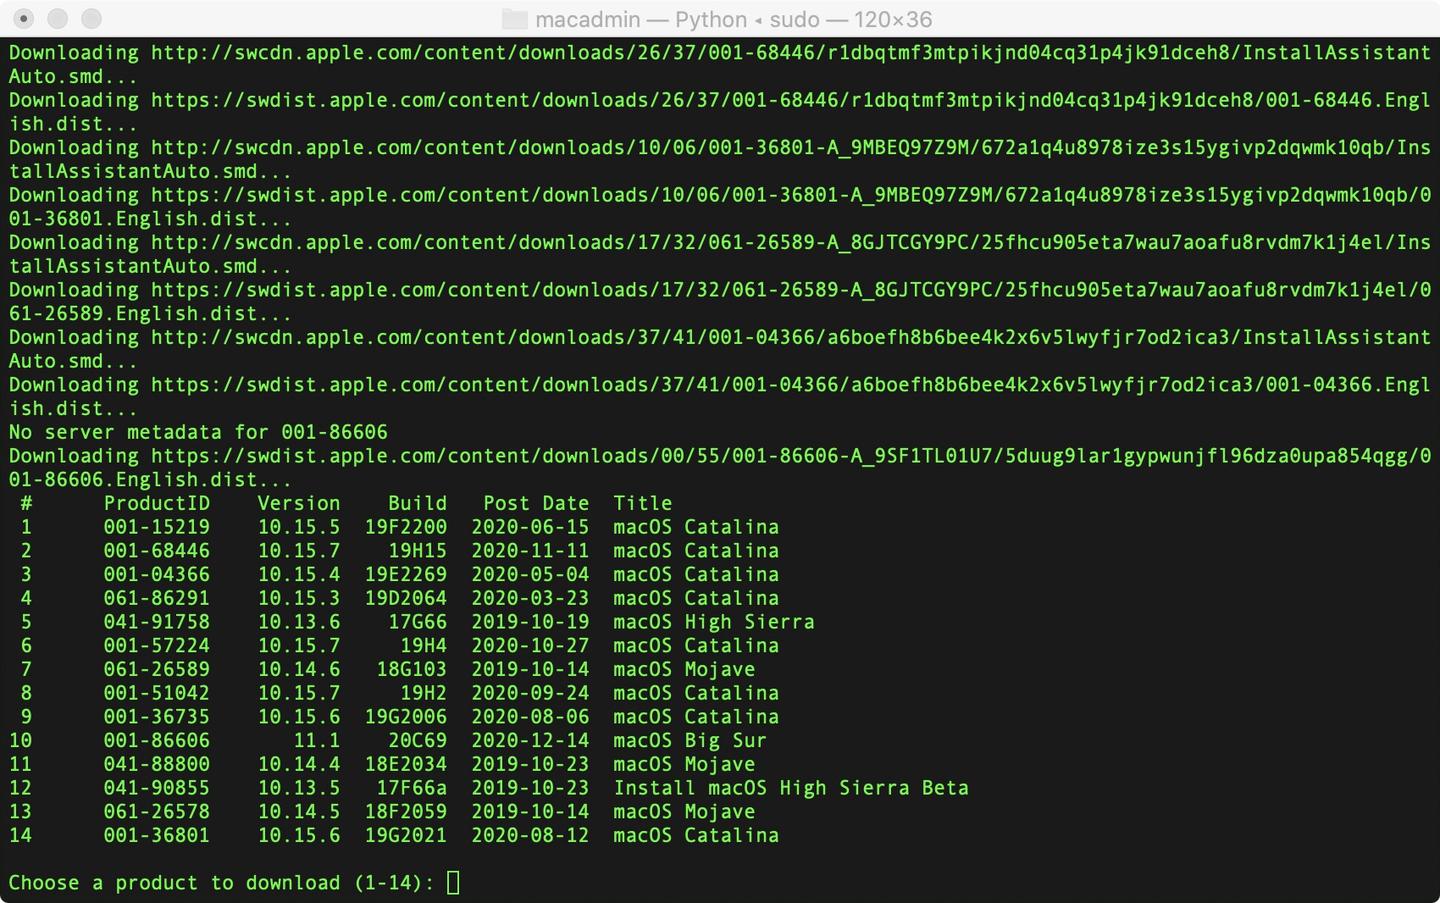Screen dimensions: 1440x903
Task: Click ProductID 001-15219 in row 1
Action: [x=157, y=527]
